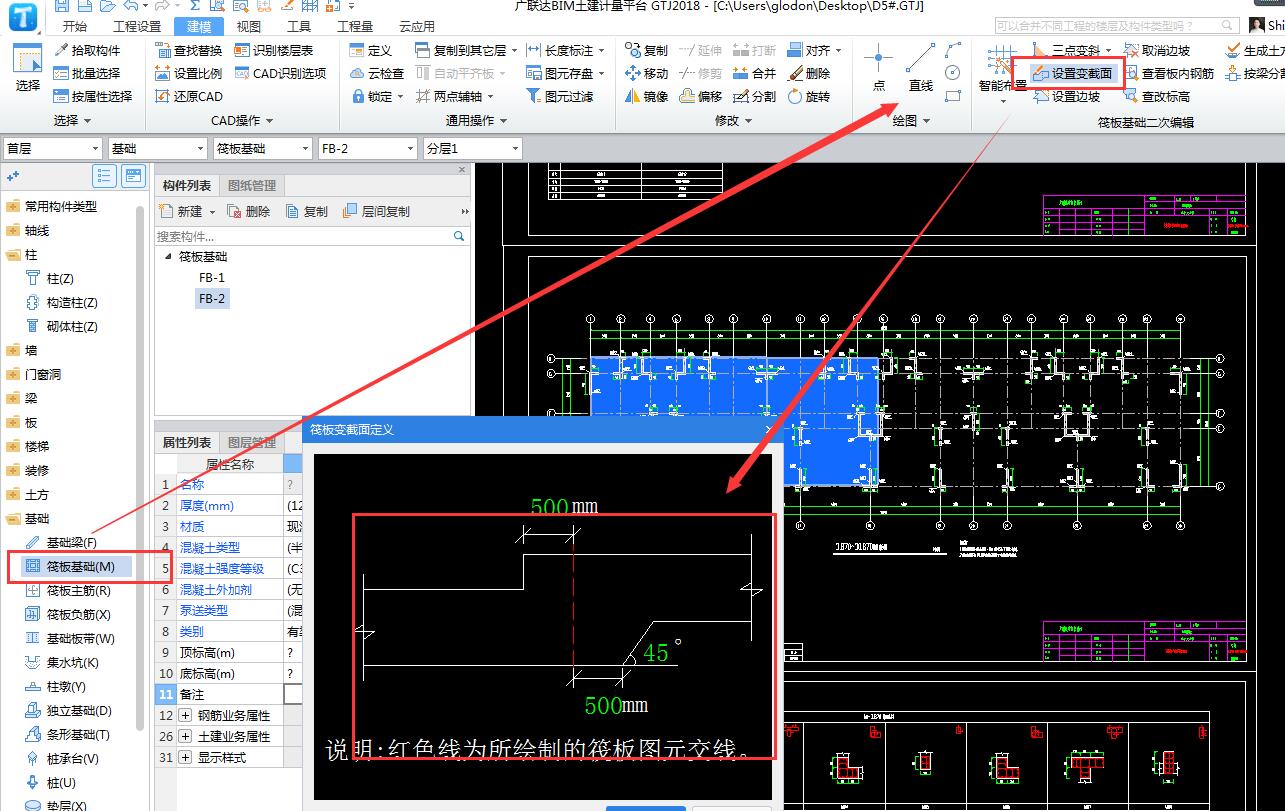The width and height of the screenshot is (1285, 811).
Task: Expand 土建业务属性 property group
Action: click(186, 736)
